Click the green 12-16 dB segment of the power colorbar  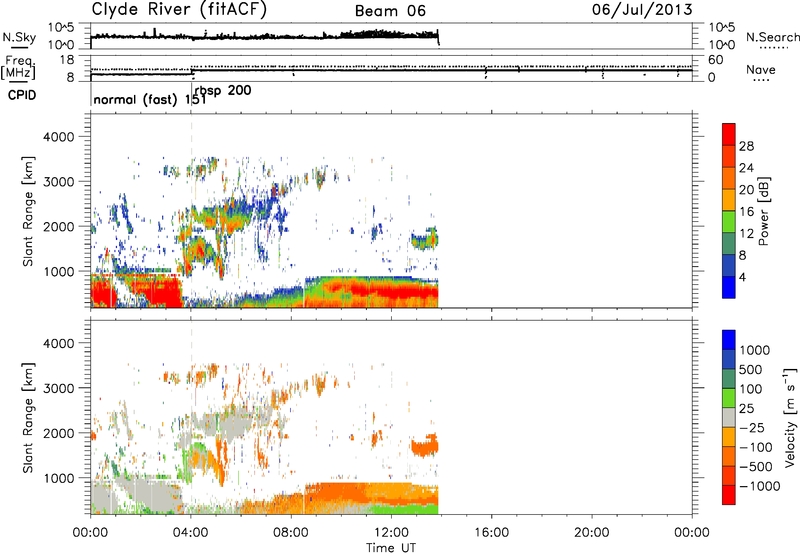[x=729, y=221]
